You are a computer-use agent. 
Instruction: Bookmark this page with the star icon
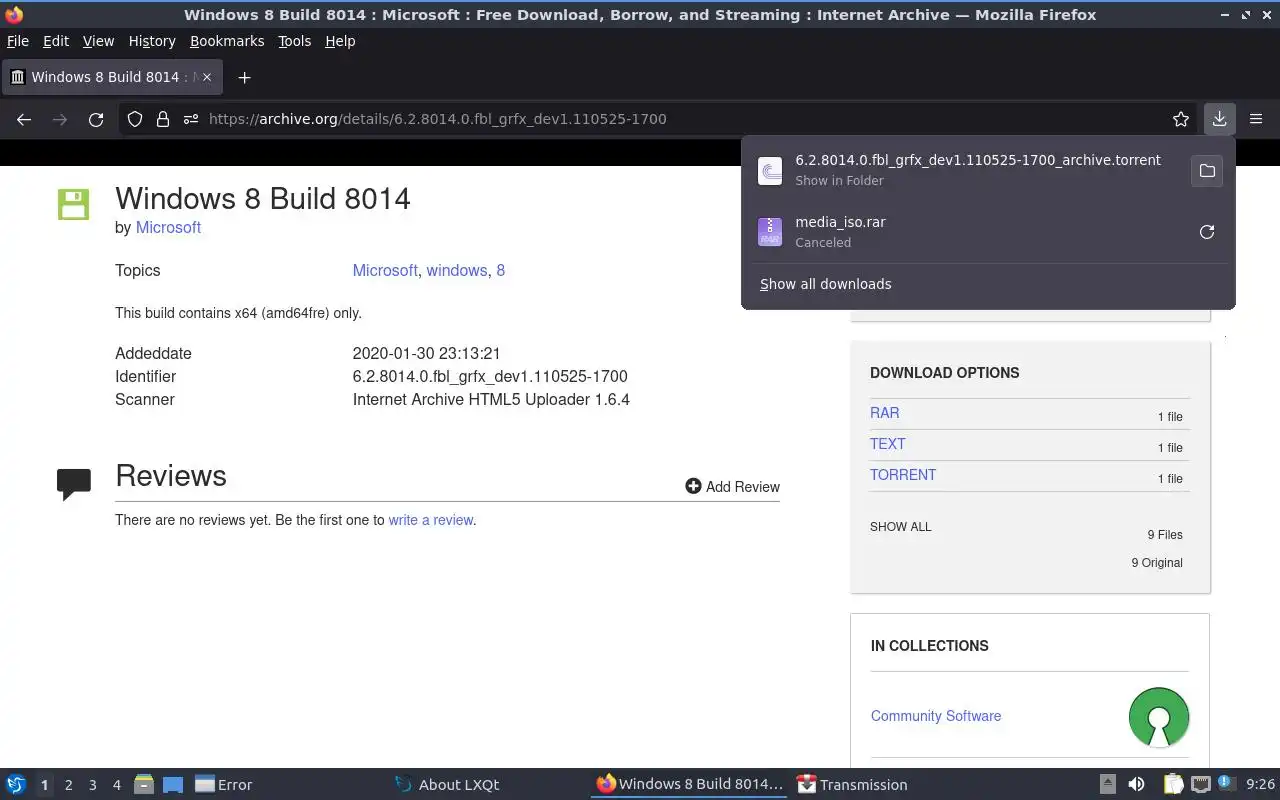click(x=1181, y=119)
